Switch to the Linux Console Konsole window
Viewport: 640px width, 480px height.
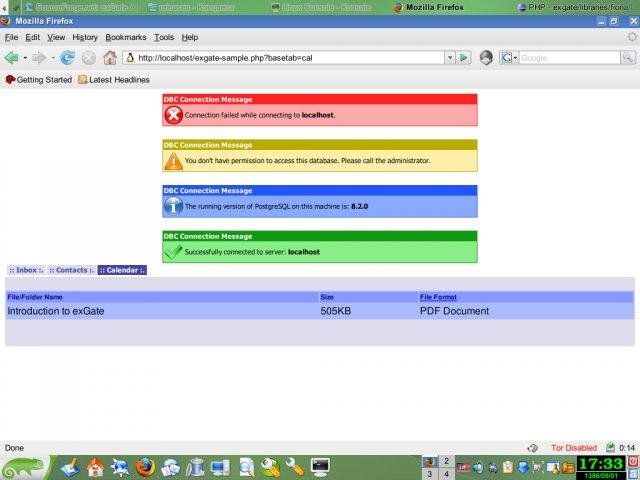pos(321,7)
